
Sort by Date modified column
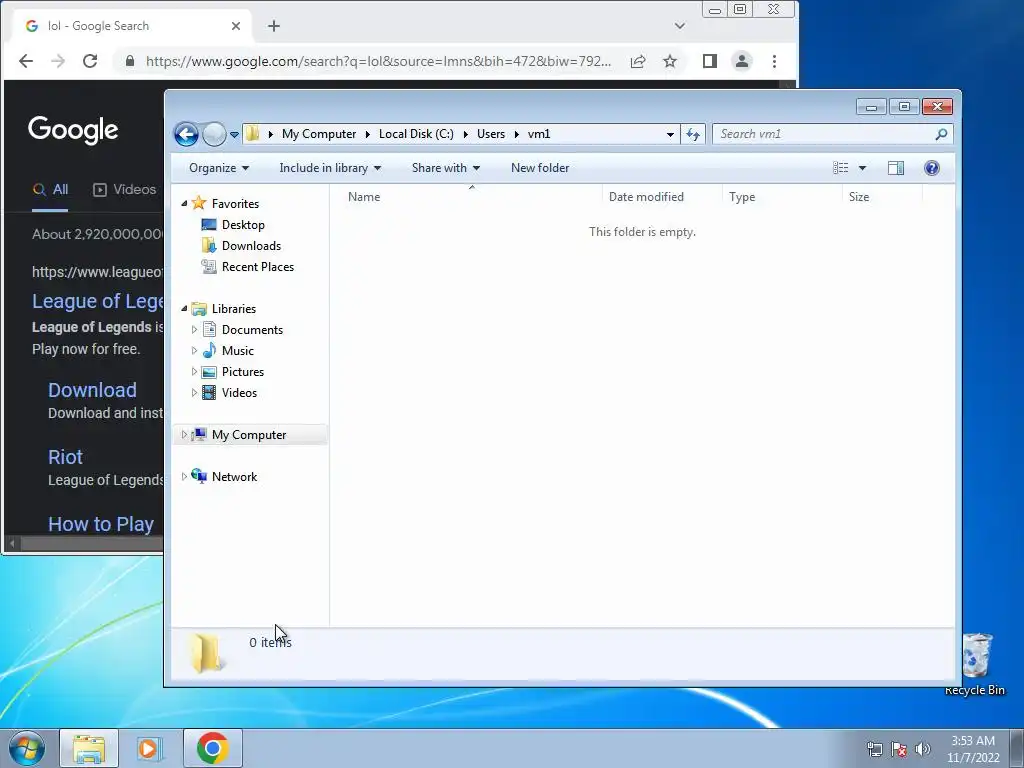click(x=646, y=197)
